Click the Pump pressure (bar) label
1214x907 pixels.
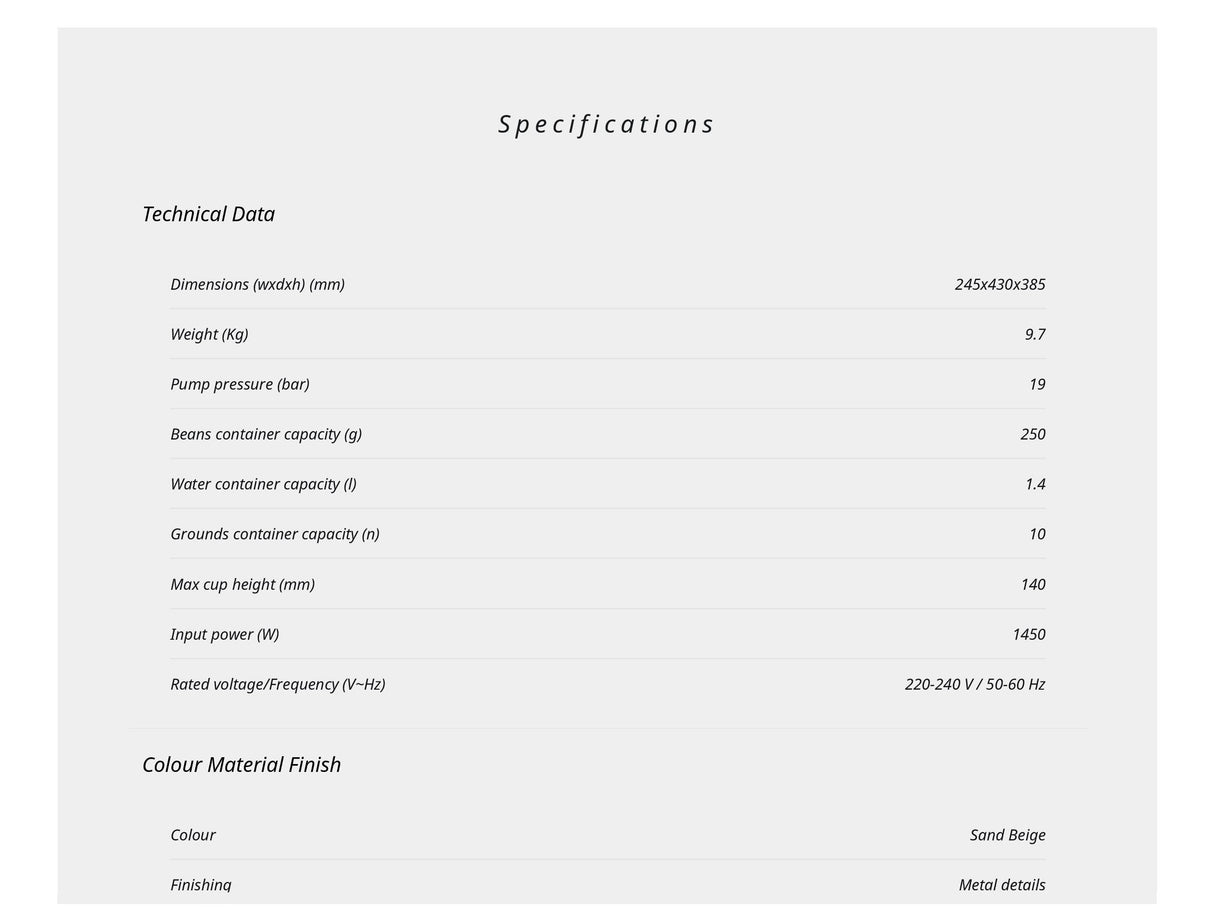pos(240,384)
